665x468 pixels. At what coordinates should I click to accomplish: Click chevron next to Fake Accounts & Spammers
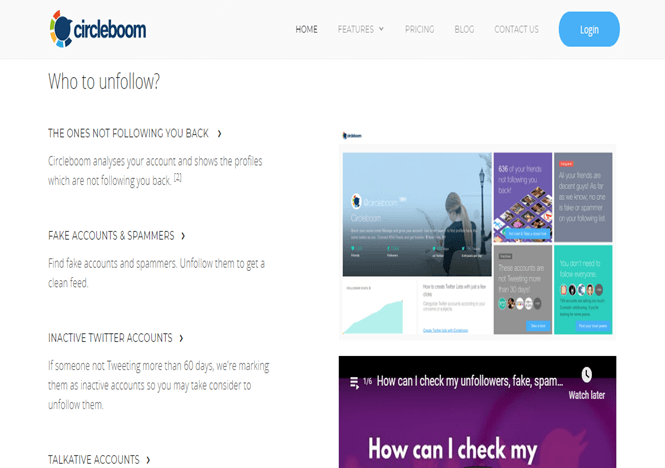pyautogui.click(x=183, y=236)
